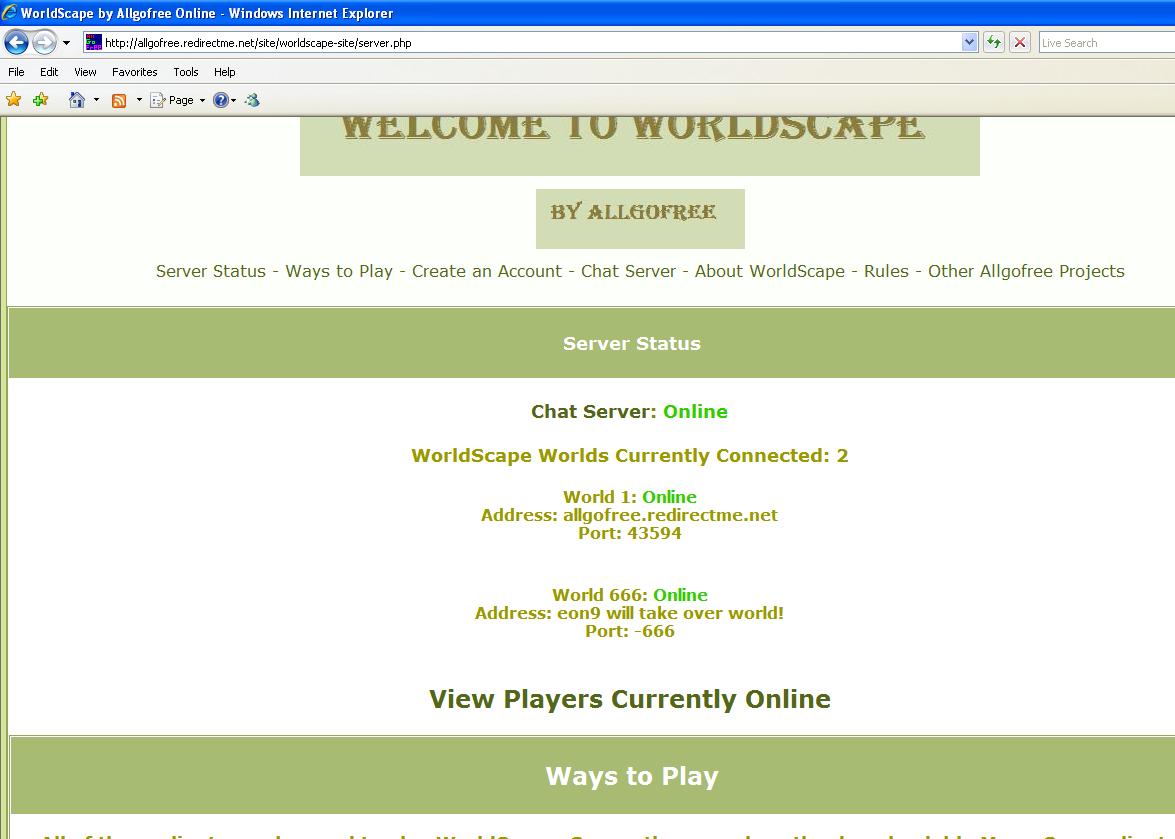Click the World 1: Online text

pyautogui.click(x=629, y=497)
